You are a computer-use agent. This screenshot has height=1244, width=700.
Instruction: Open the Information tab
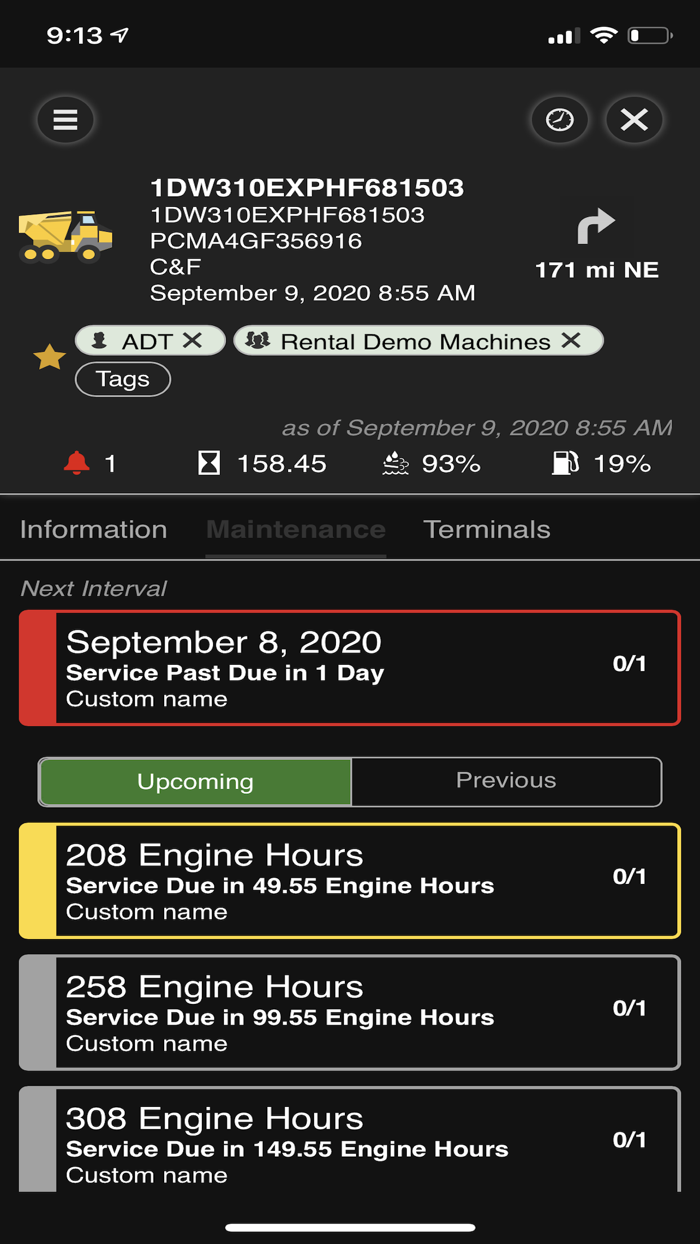coord(93,529)
